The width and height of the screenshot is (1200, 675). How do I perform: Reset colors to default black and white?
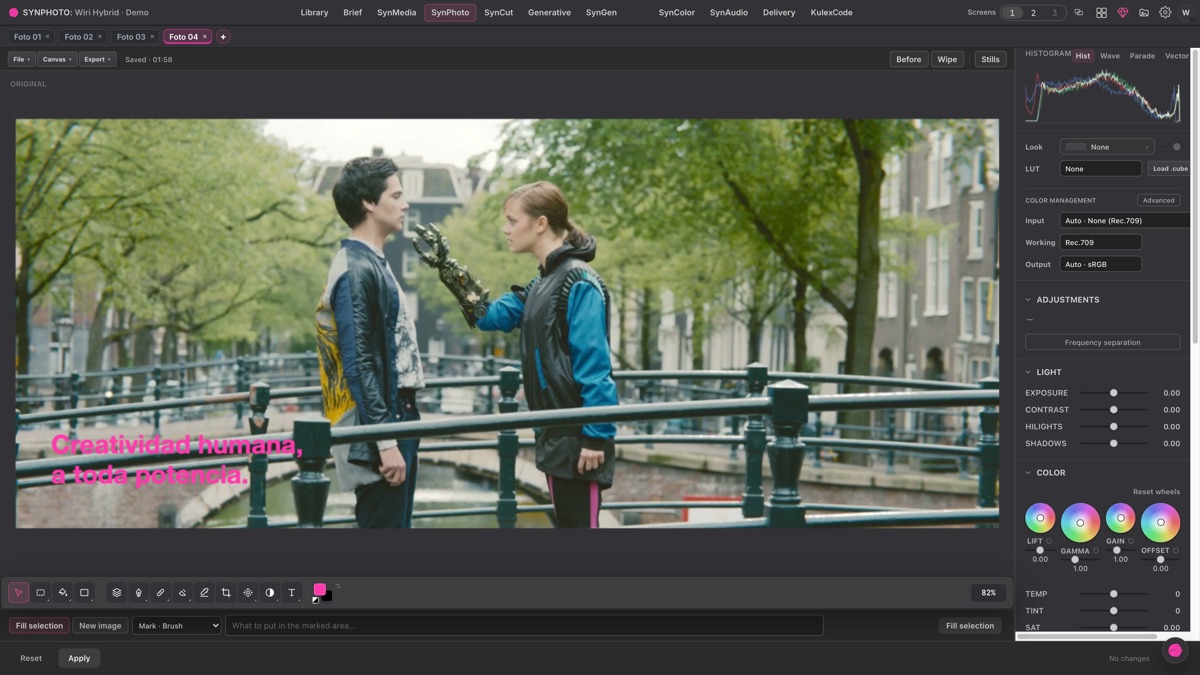(x=316, y=600)
